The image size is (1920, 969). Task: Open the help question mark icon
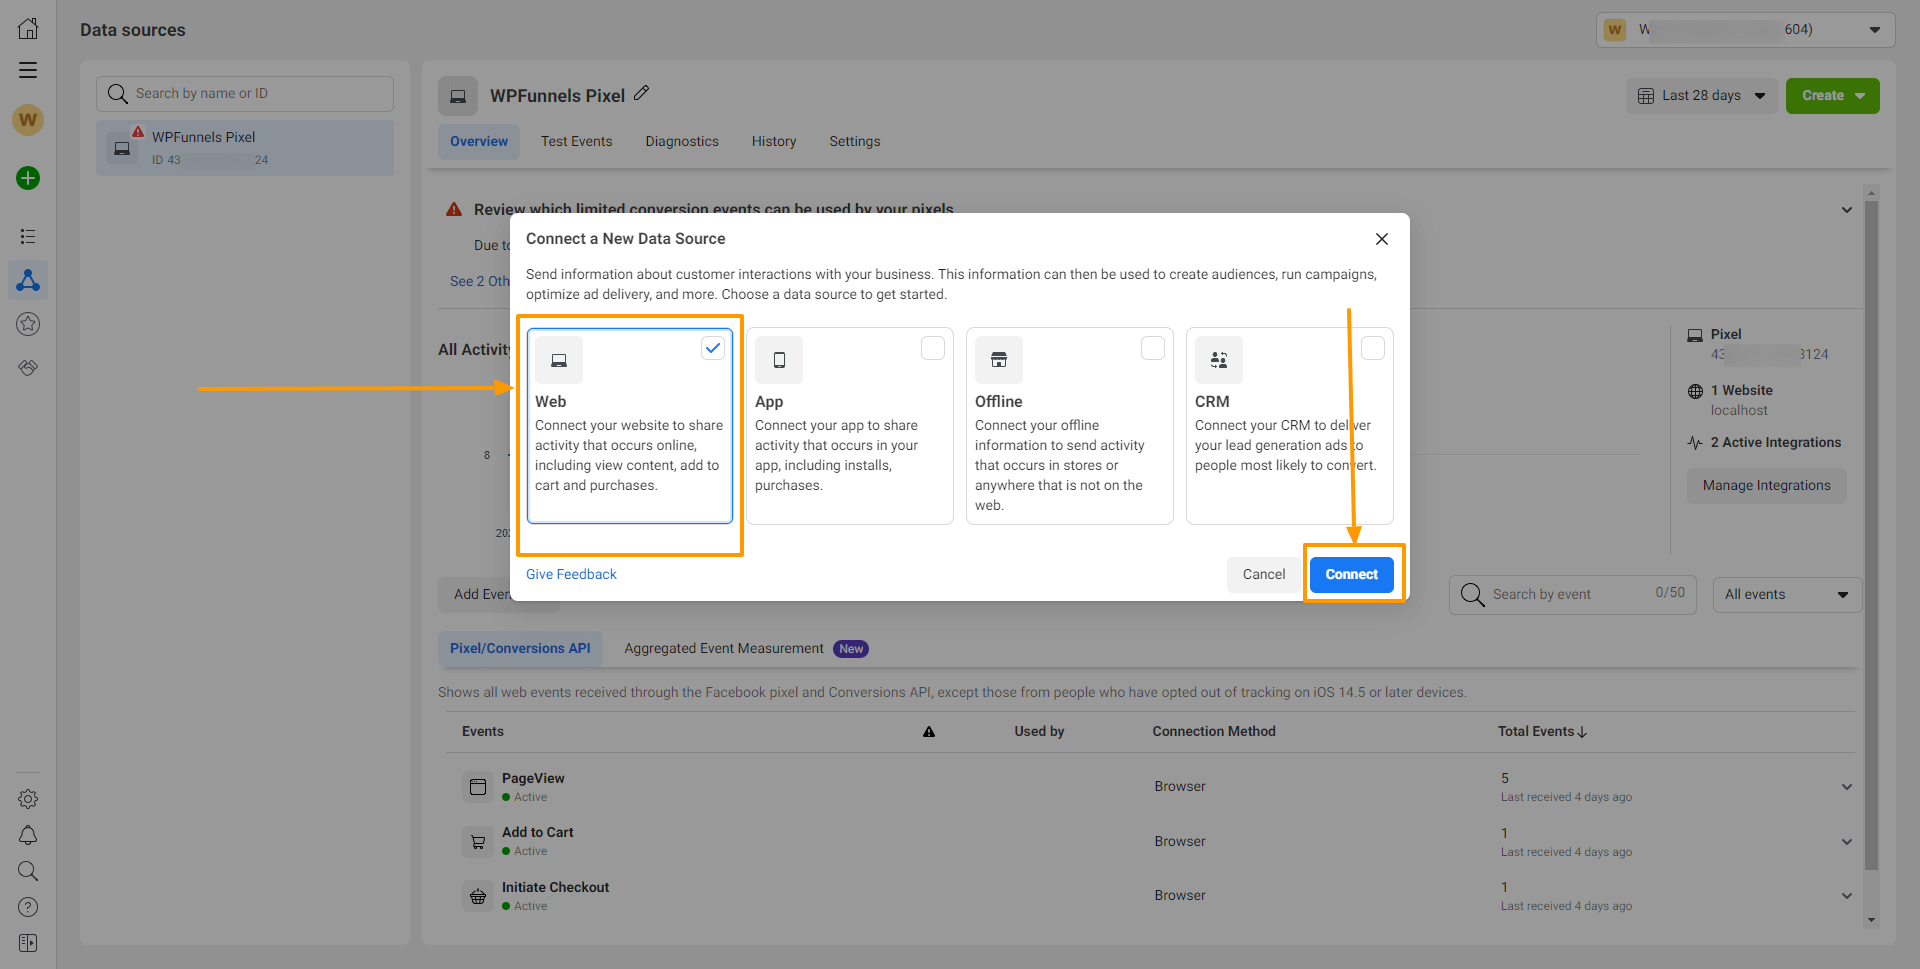tap(28, 907)
